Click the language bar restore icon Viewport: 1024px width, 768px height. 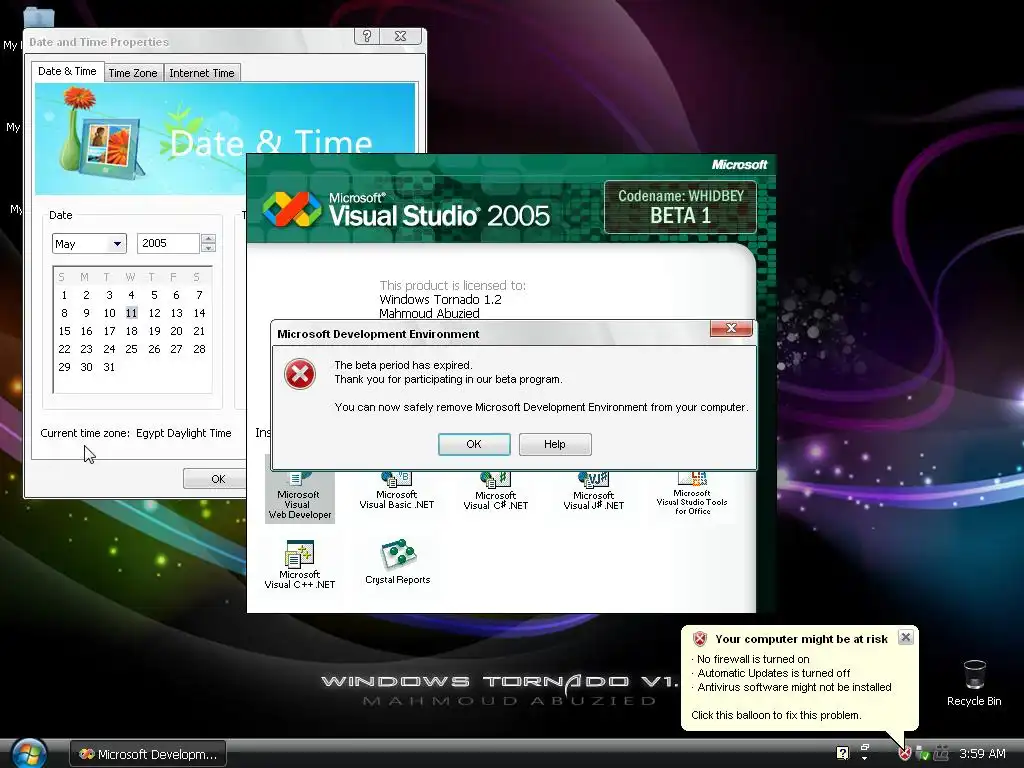[865, 747]
